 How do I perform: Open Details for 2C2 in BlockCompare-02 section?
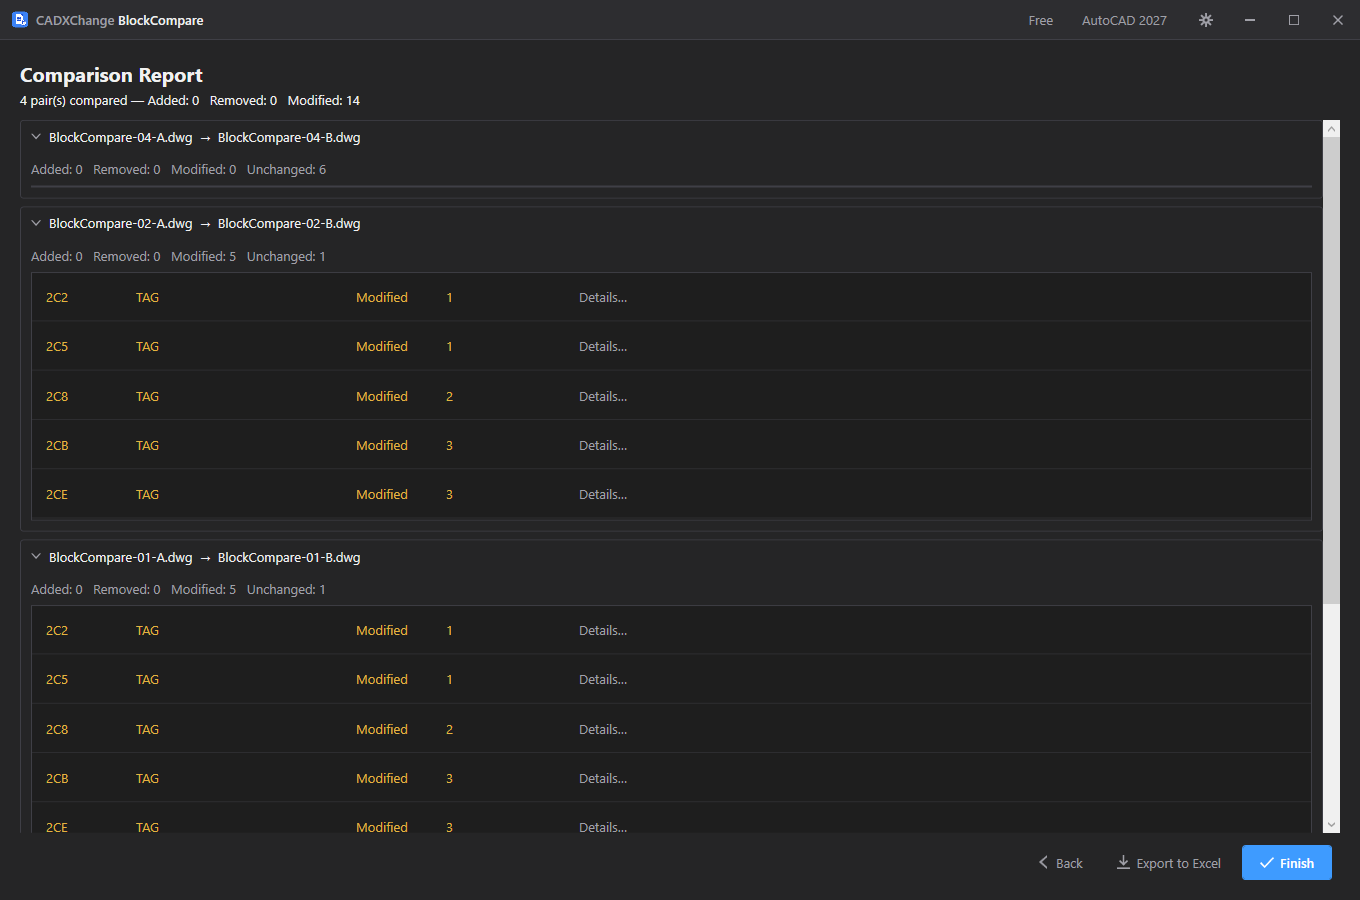click(603, 297)
